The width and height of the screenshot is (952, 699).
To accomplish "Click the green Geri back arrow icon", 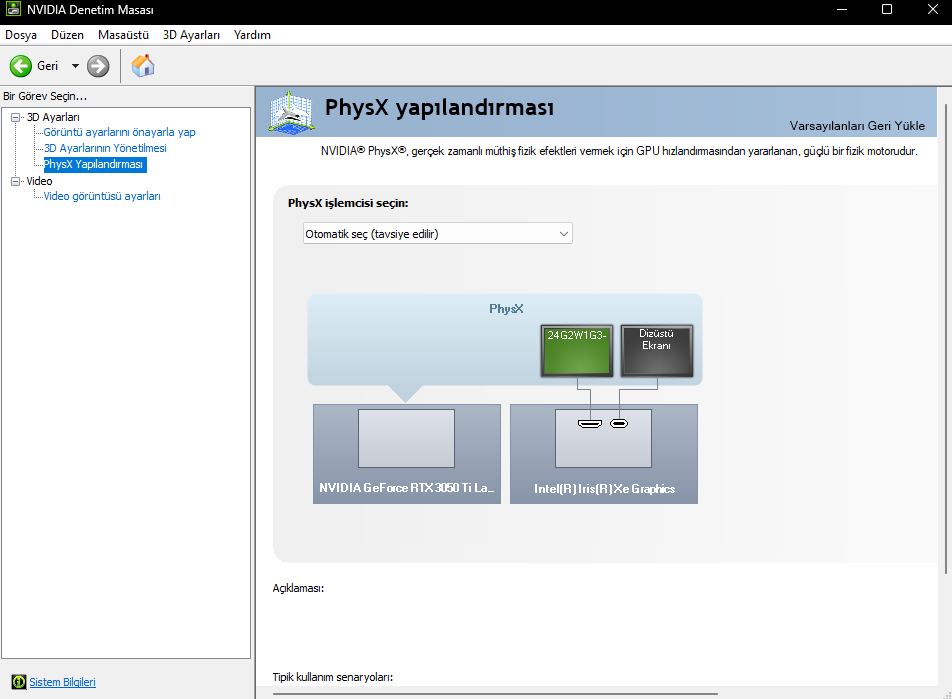I will point(21,66).
